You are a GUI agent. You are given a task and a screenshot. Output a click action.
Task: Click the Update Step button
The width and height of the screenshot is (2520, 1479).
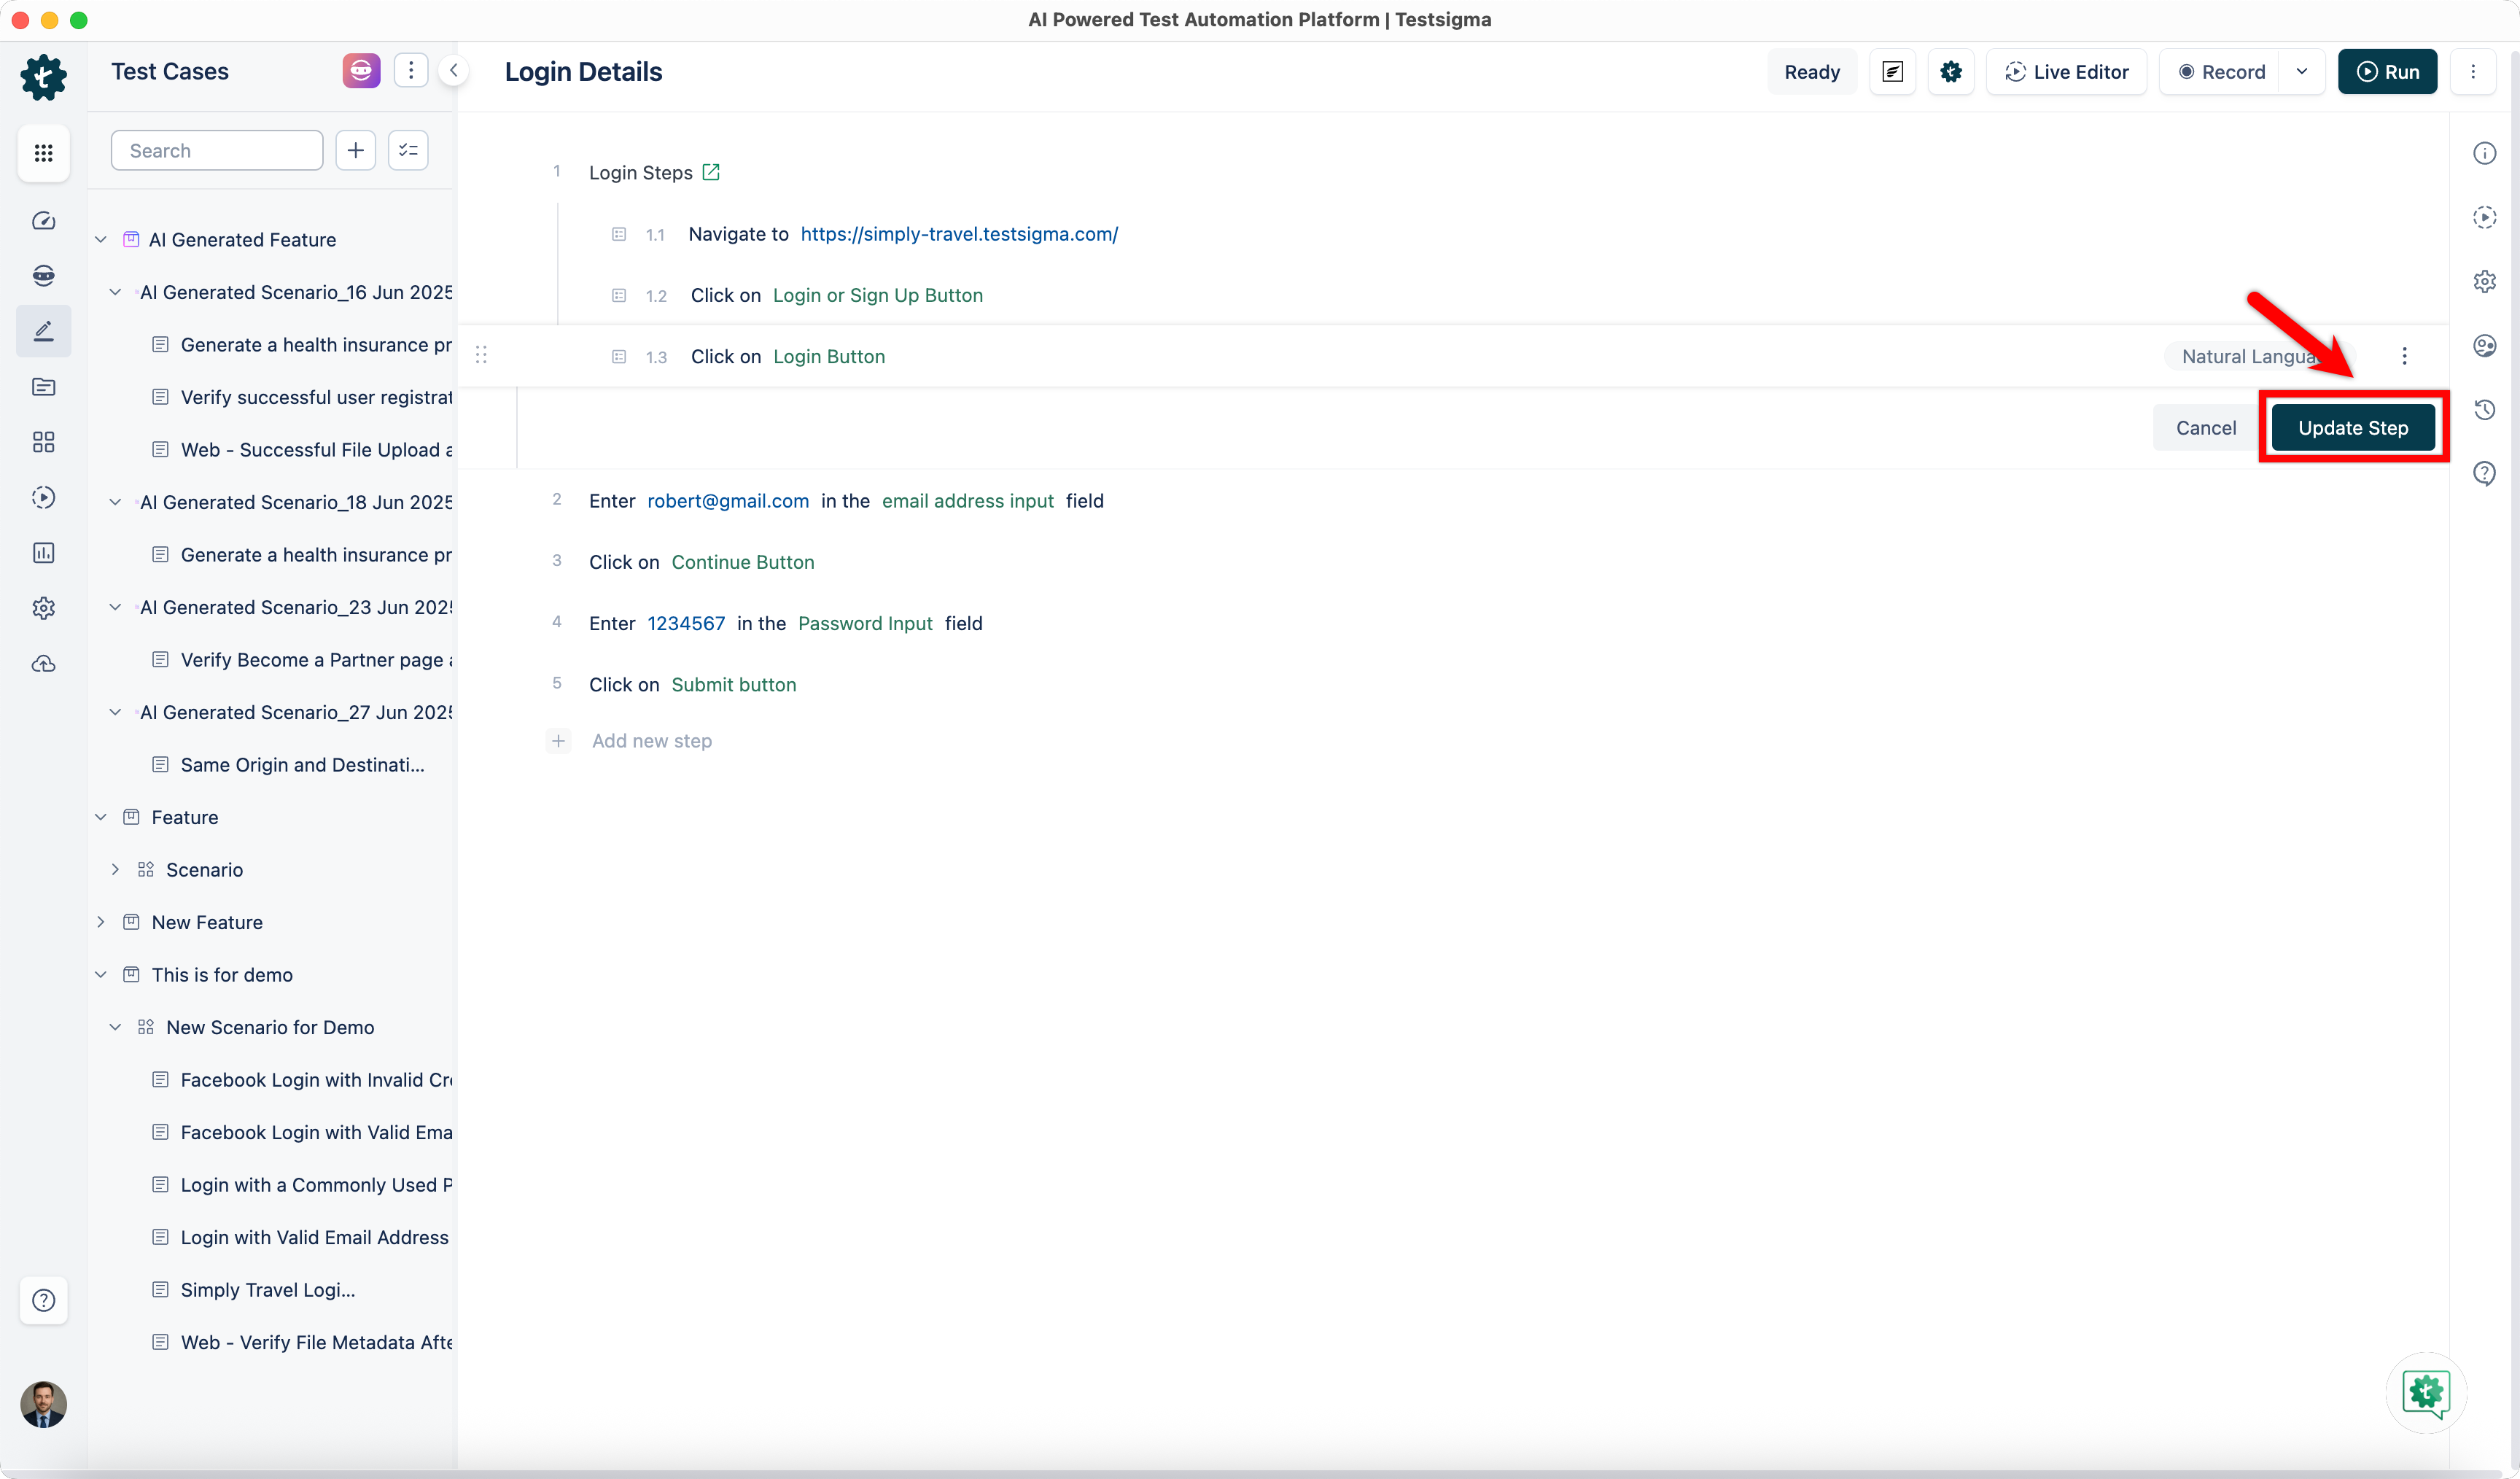coord(2352,428)
